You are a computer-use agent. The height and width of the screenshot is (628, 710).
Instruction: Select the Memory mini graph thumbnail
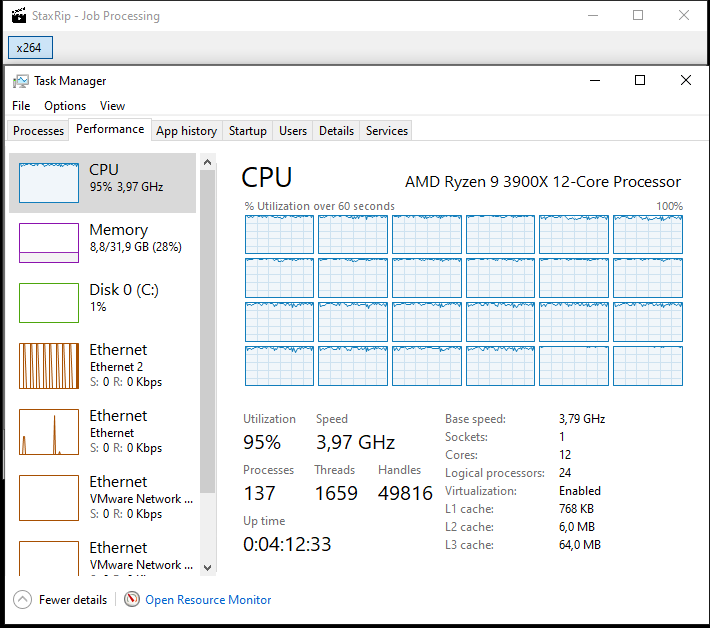click(49, 243)
